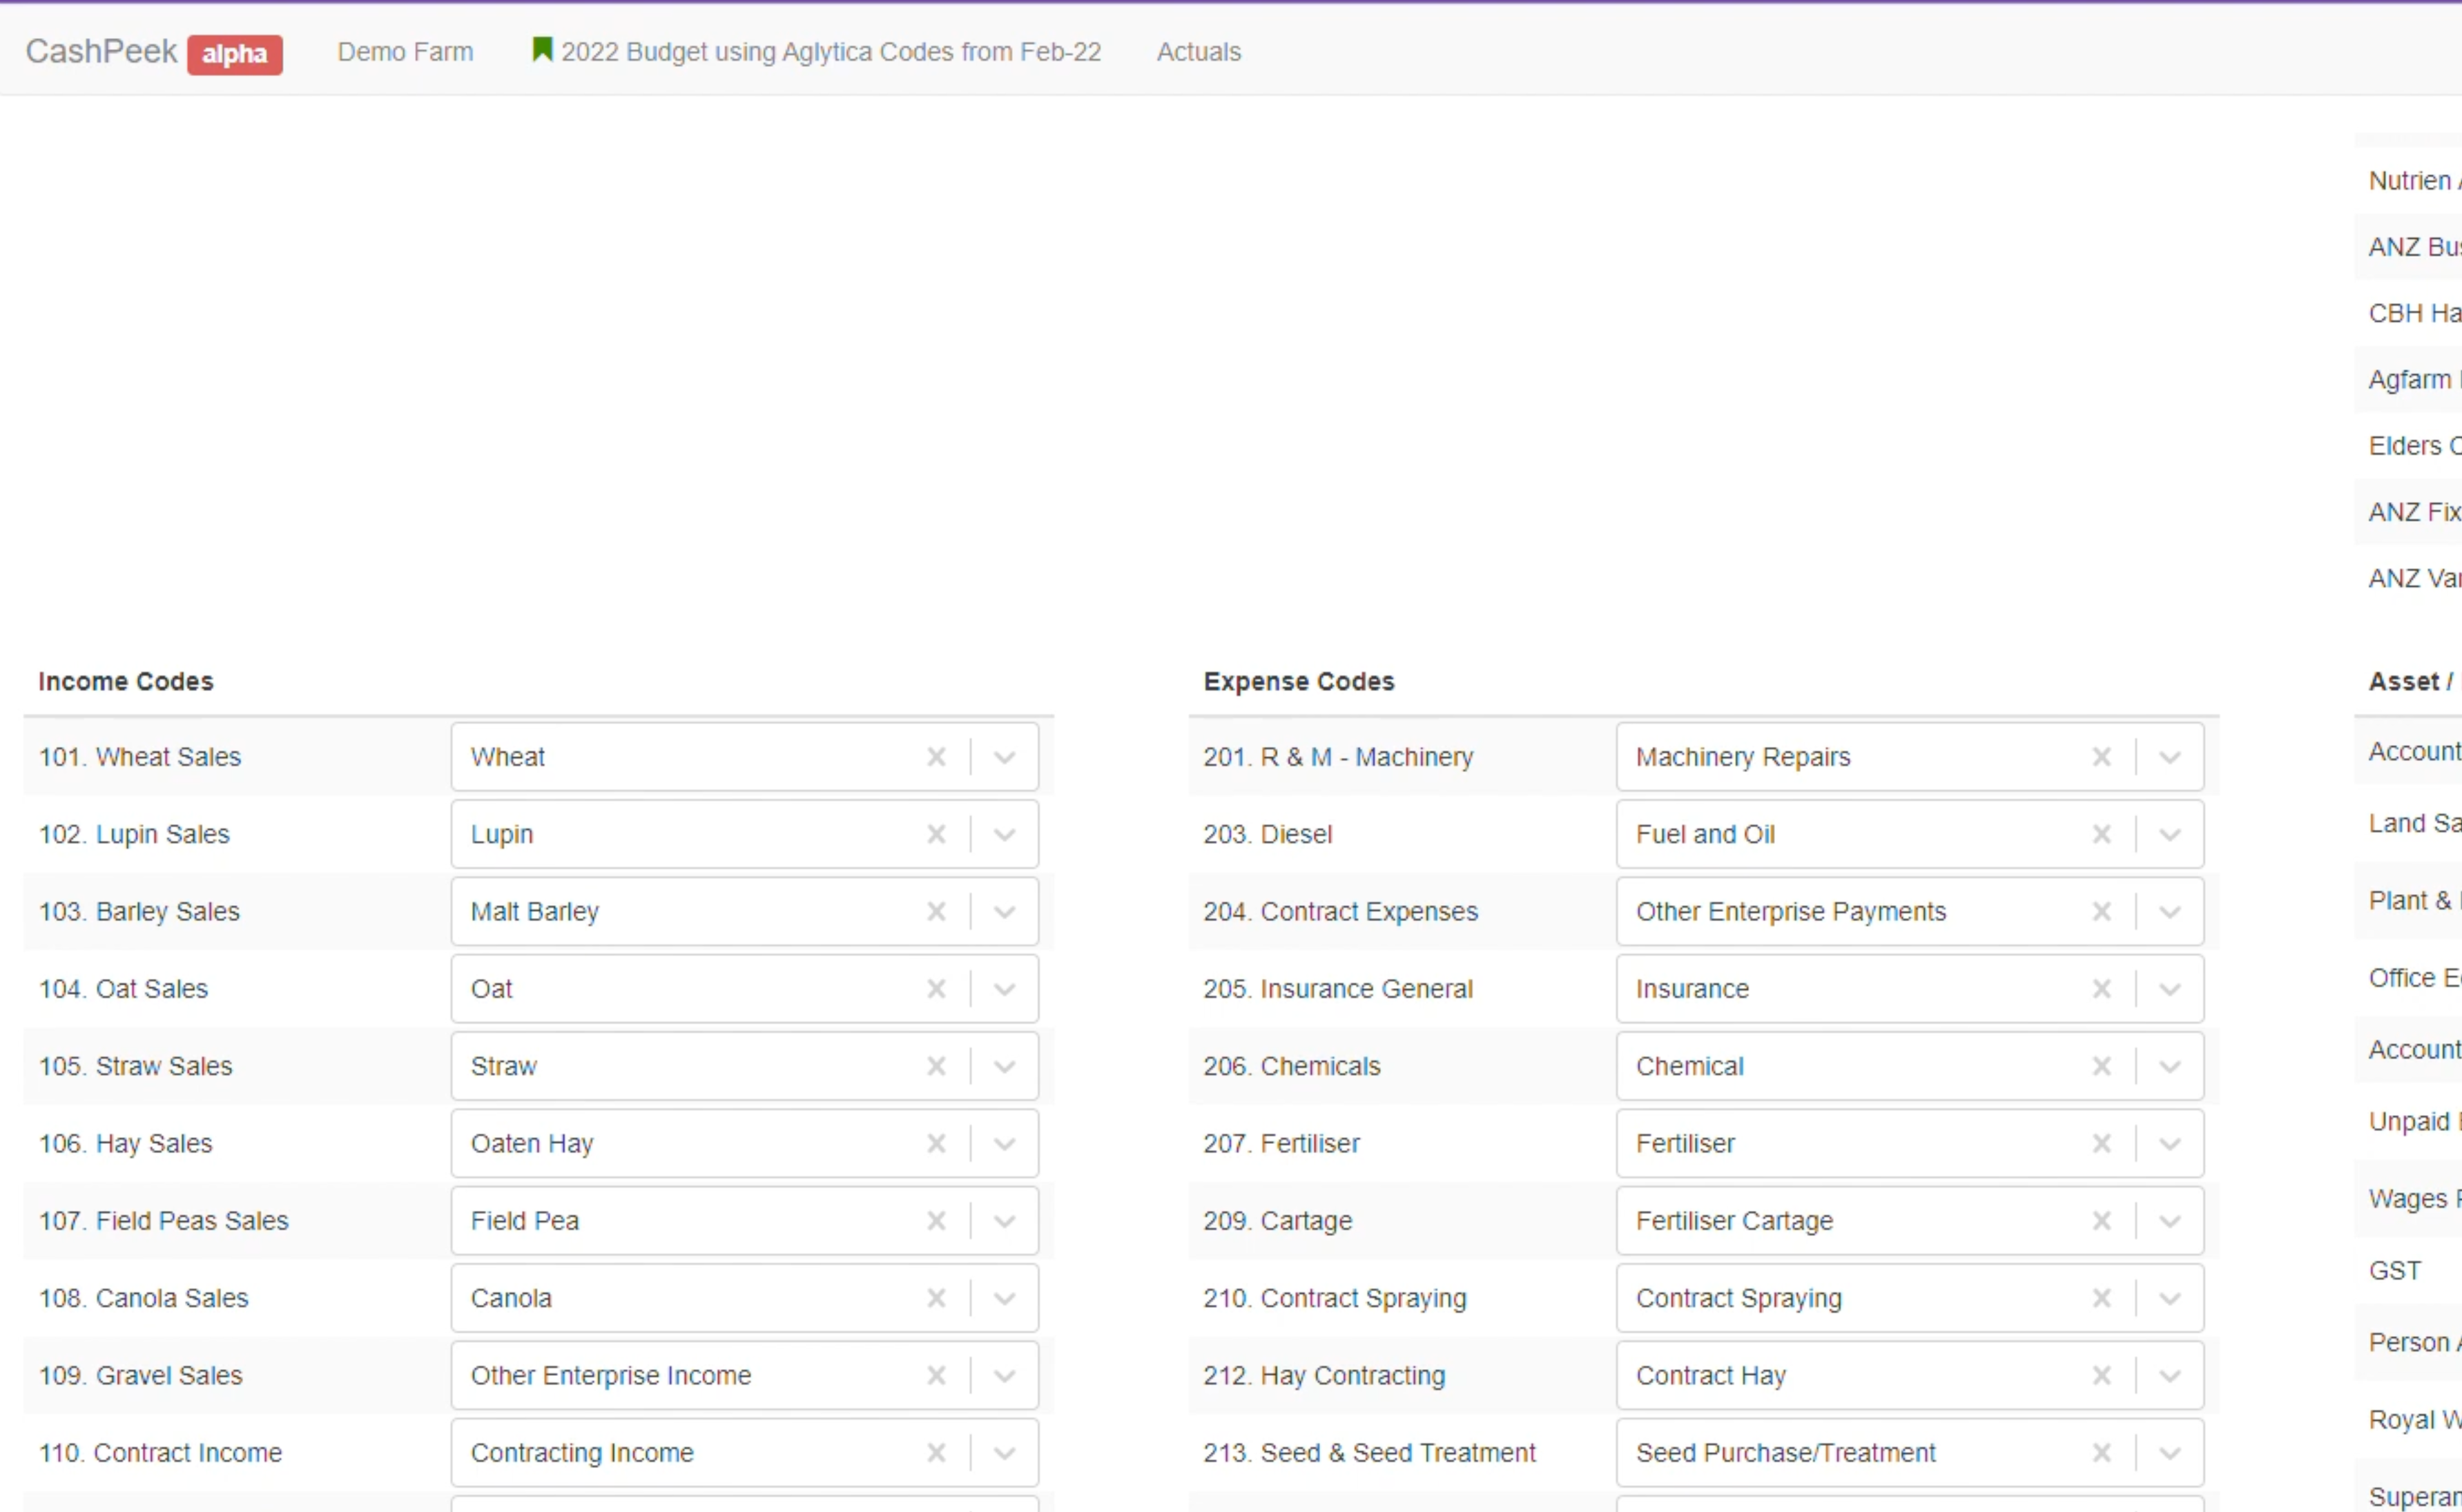Open Seed & Seed Treatment dropdown
The height and width of the screenshot is (1512, 2462).
tap(2169, 1453)
